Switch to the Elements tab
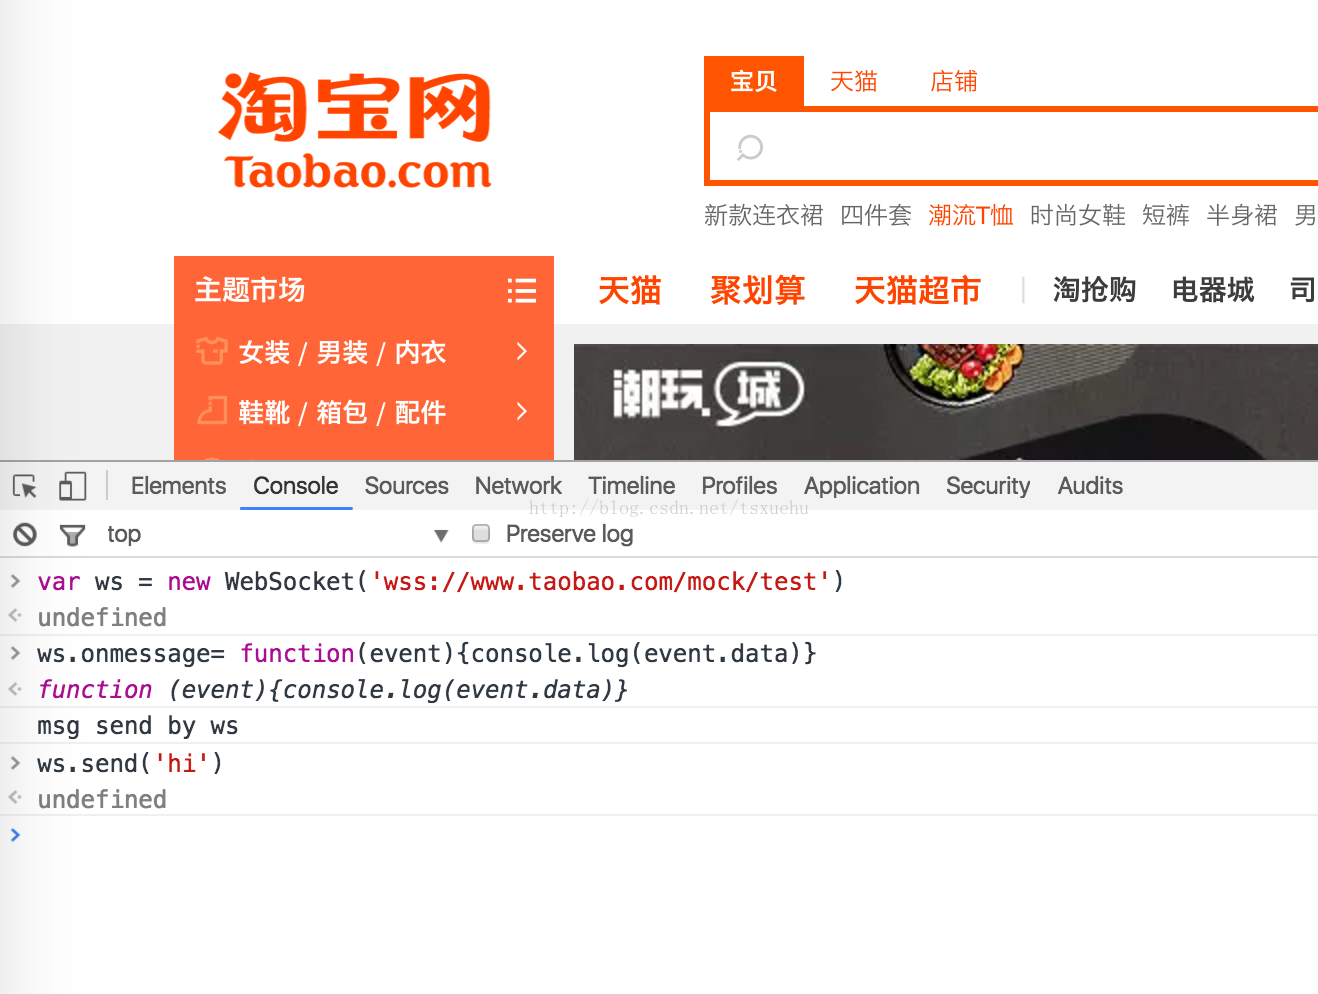 coord(178,486)
